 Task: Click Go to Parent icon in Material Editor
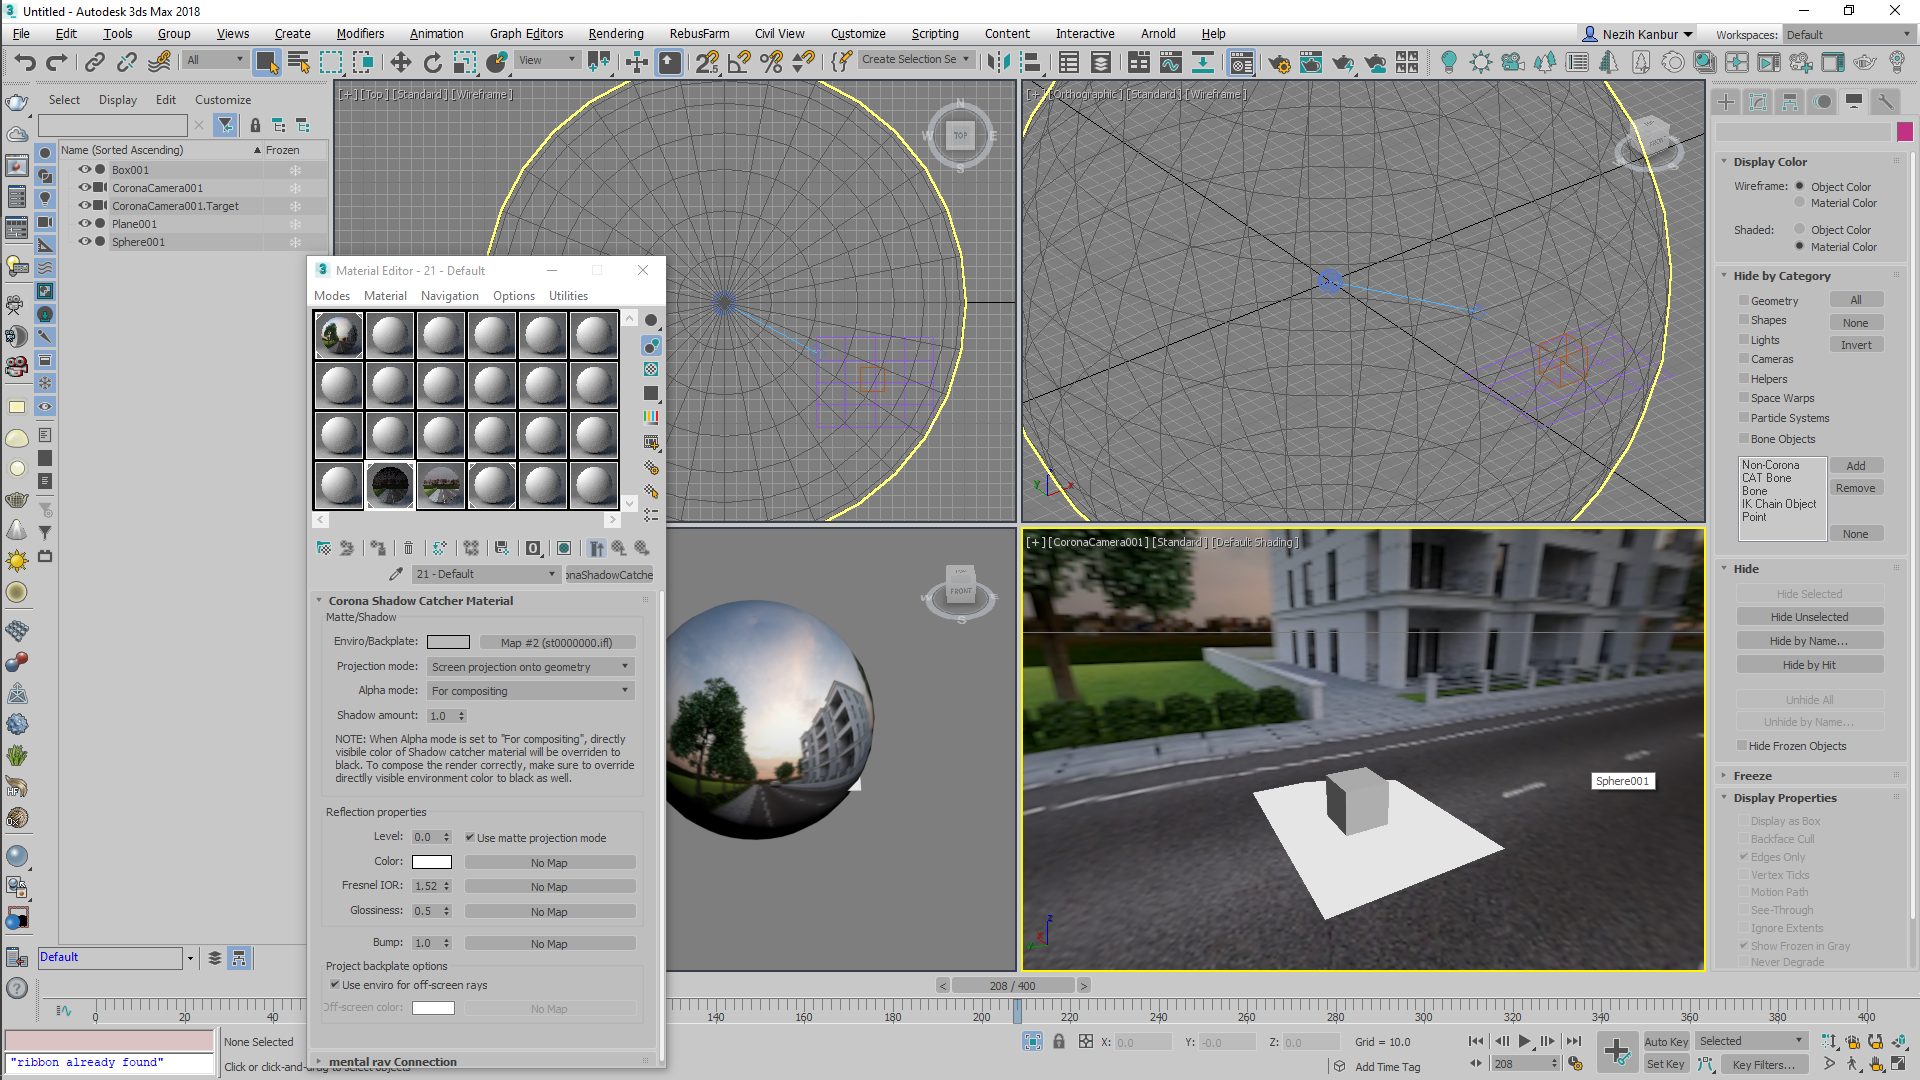point(619,548)
